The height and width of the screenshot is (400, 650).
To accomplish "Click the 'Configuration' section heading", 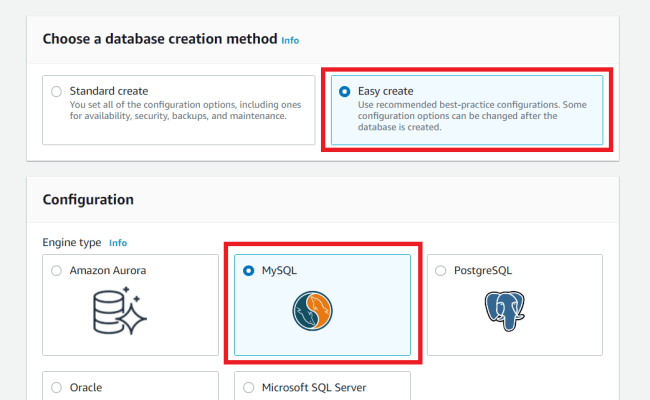I will (88, 199).
